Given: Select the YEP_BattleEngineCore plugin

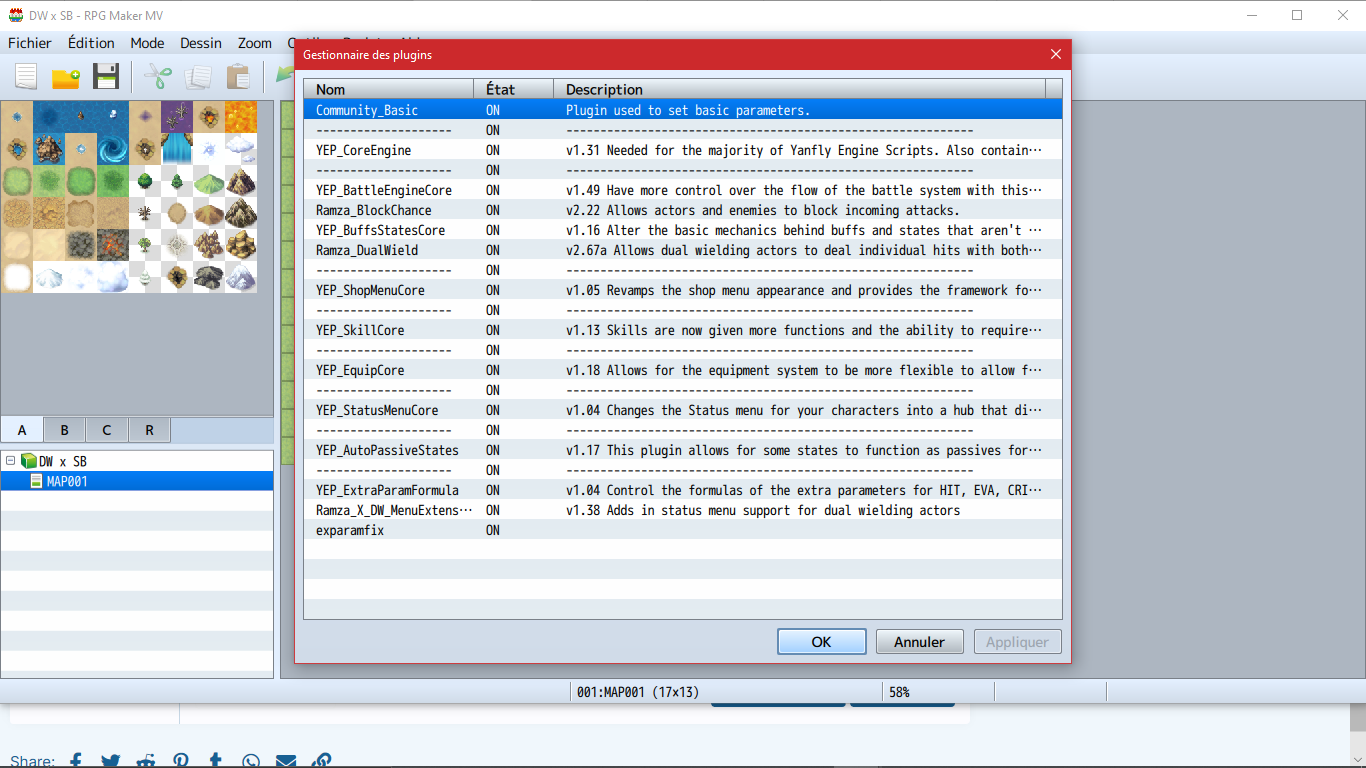Looking at the screenshot, I should point(683,190).
